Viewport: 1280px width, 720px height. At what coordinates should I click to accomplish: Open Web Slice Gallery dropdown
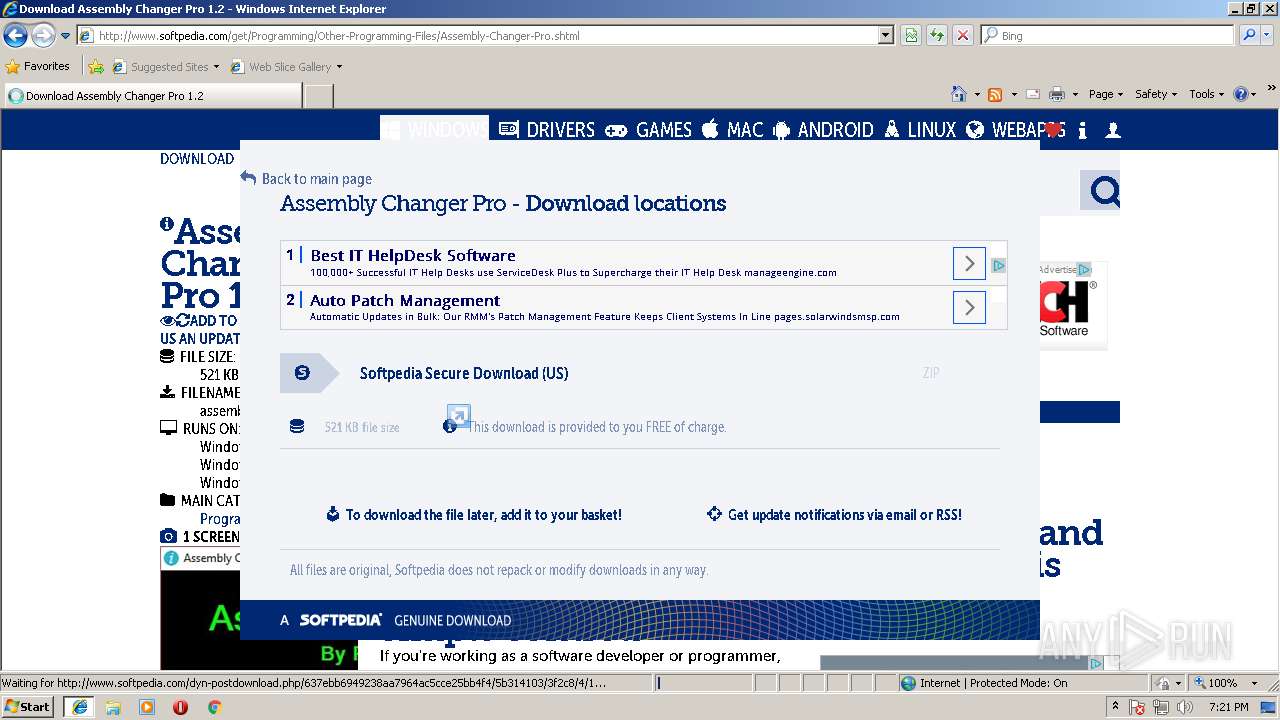pos(286,67)
